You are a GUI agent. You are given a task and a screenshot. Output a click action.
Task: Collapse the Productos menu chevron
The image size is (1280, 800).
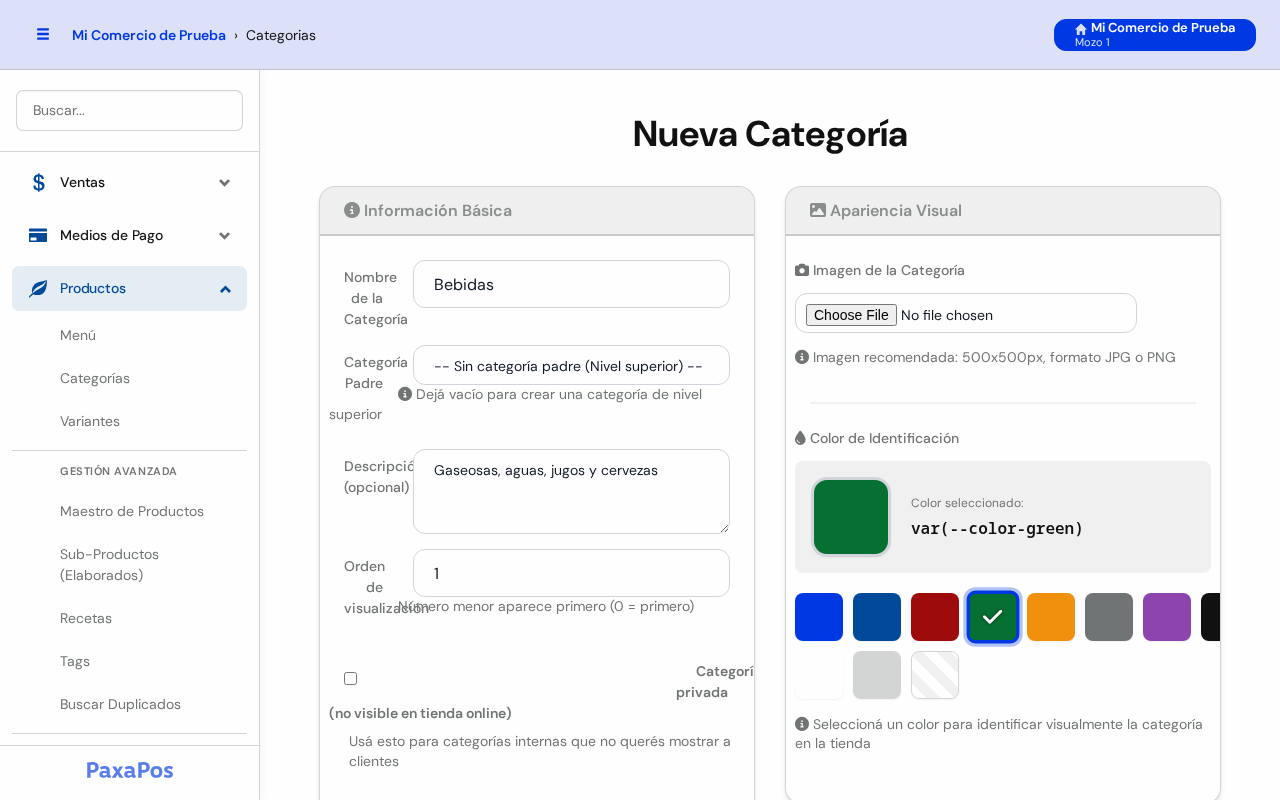[x=225, y=289]
